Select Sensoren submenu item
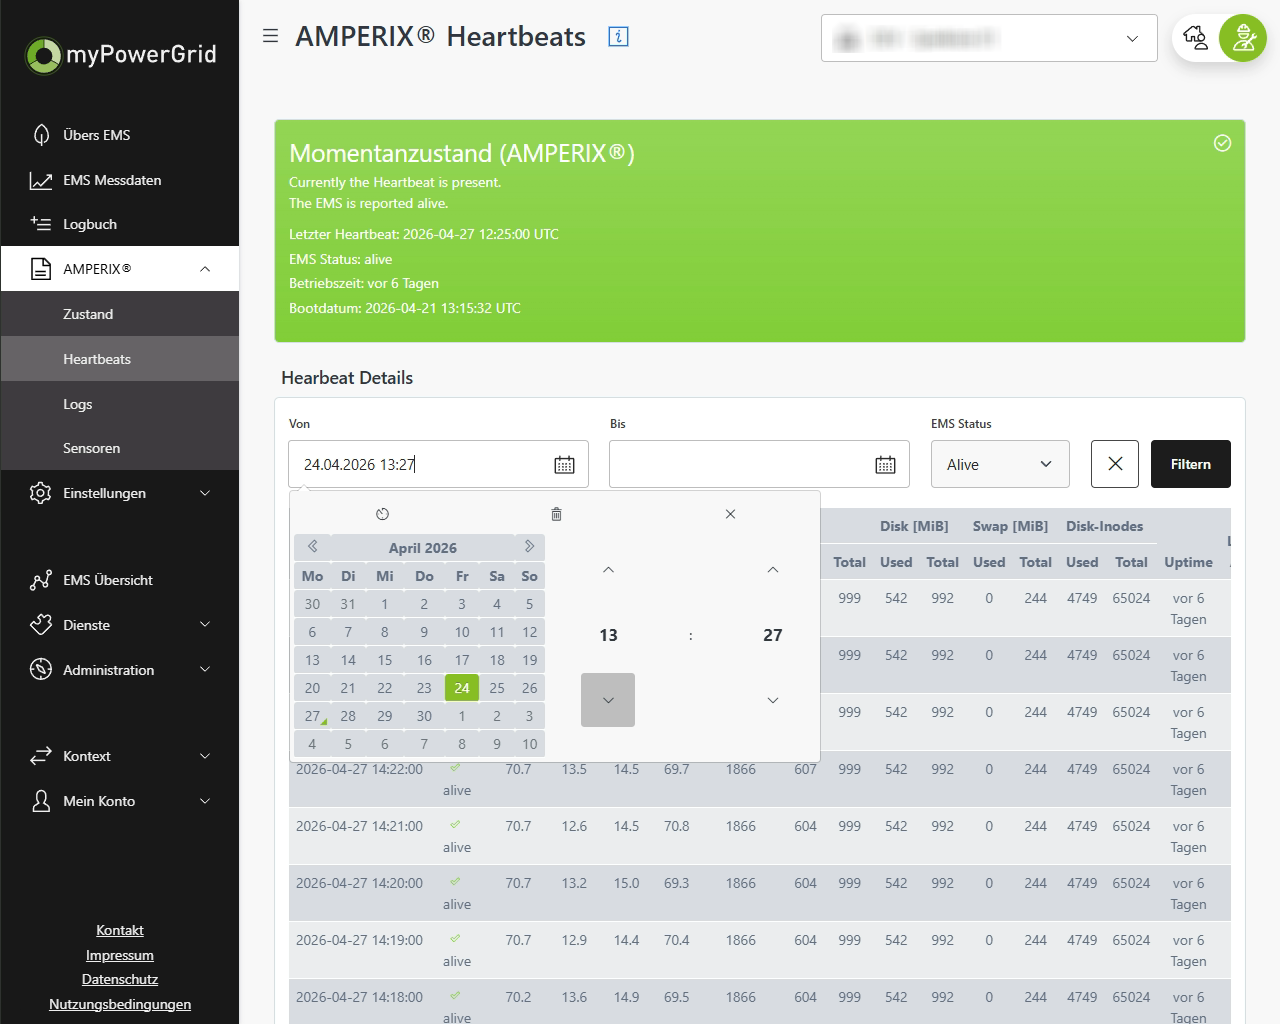 click(120, 448)
